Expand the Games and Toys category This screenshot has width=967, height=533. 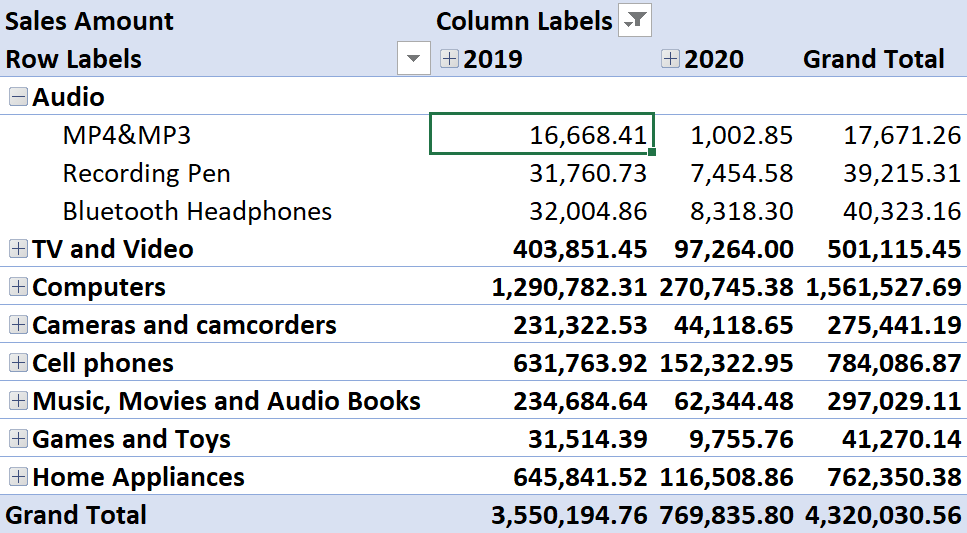tap(19, 439)
